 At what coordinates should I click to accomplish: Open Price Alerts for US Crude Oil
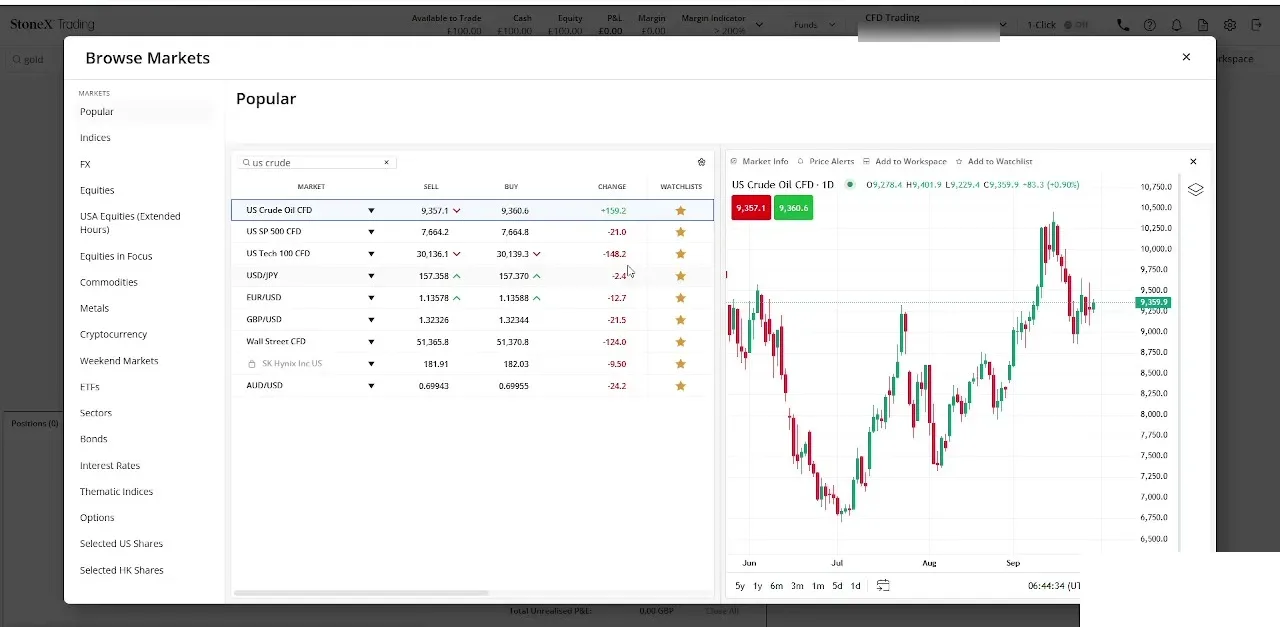(826, 161)
